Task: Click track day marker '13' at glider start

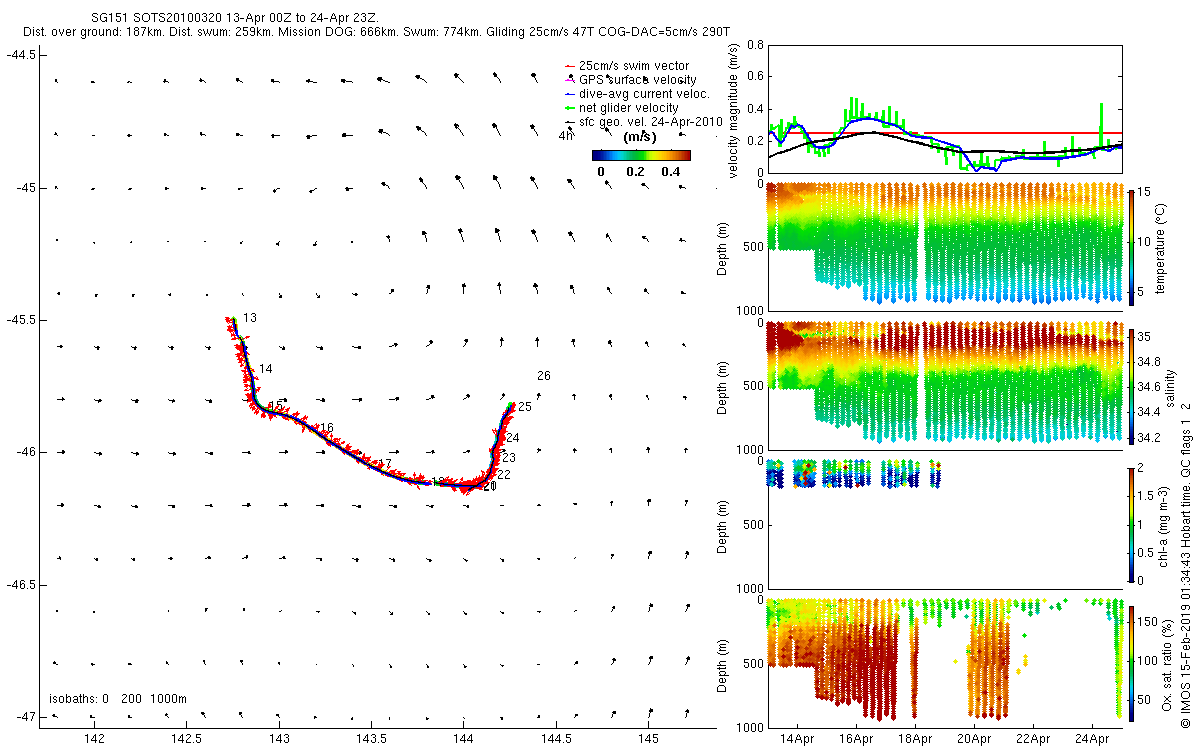Action: pyautogui.click(x=250, y=318)
